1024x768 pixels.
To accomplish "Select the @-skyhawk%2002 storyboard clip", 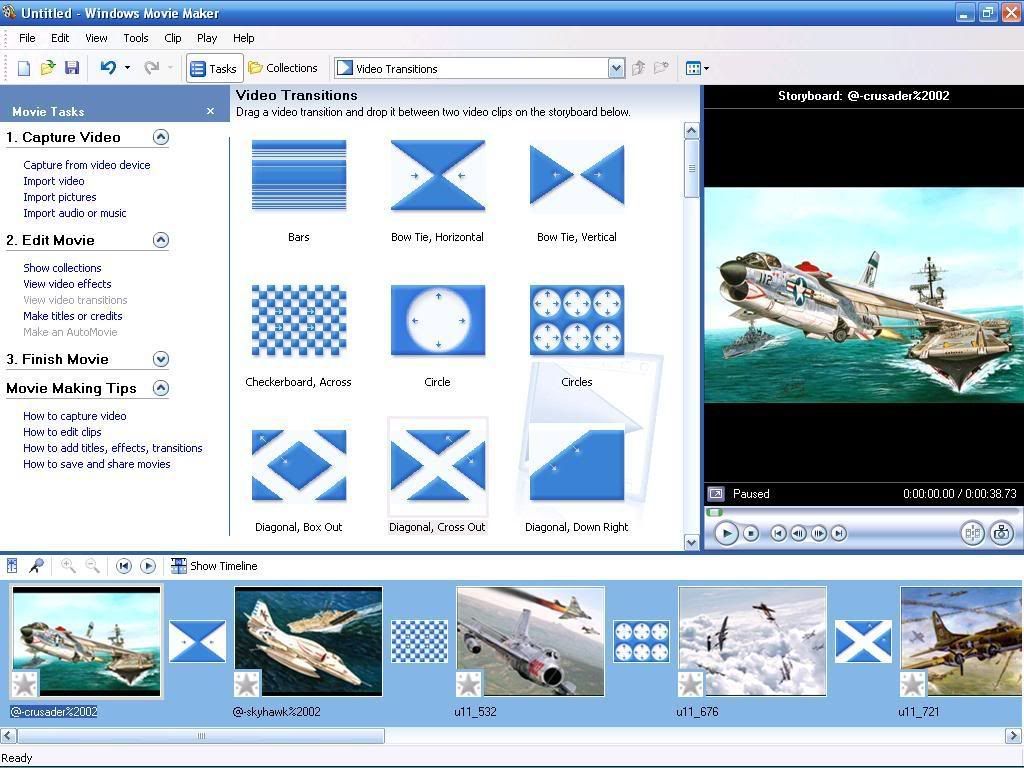I will 308,641.
